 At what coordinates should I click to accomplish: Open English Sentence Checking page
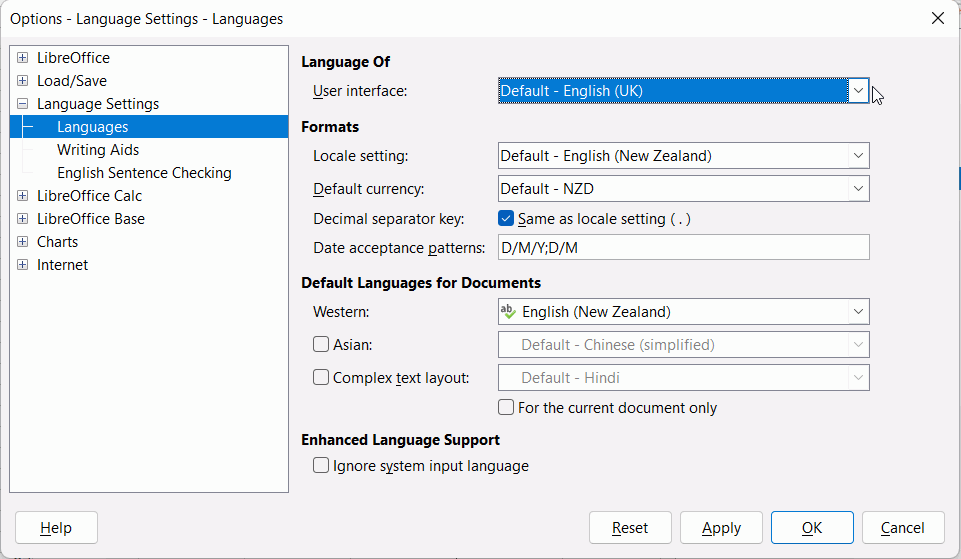[x=144, y=173]
